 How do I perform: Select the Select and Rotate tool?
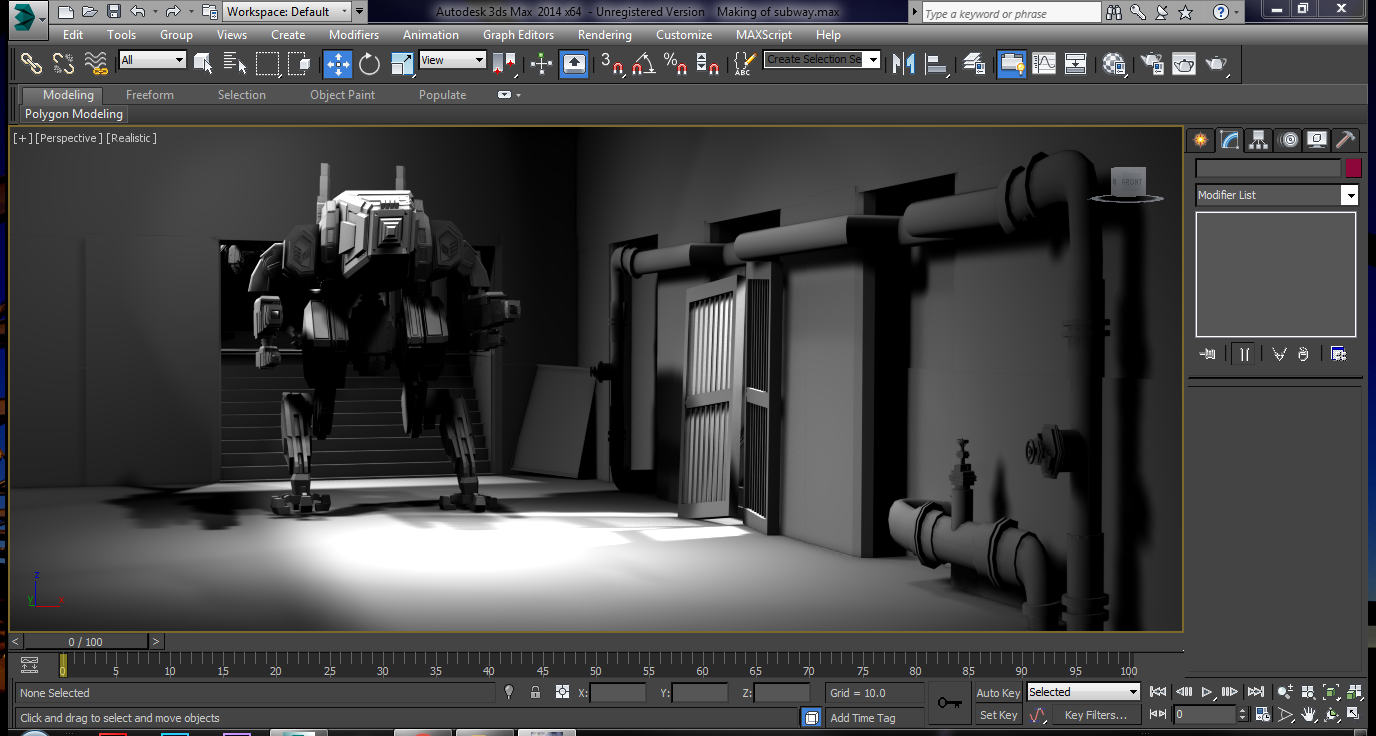click(370, 64)
